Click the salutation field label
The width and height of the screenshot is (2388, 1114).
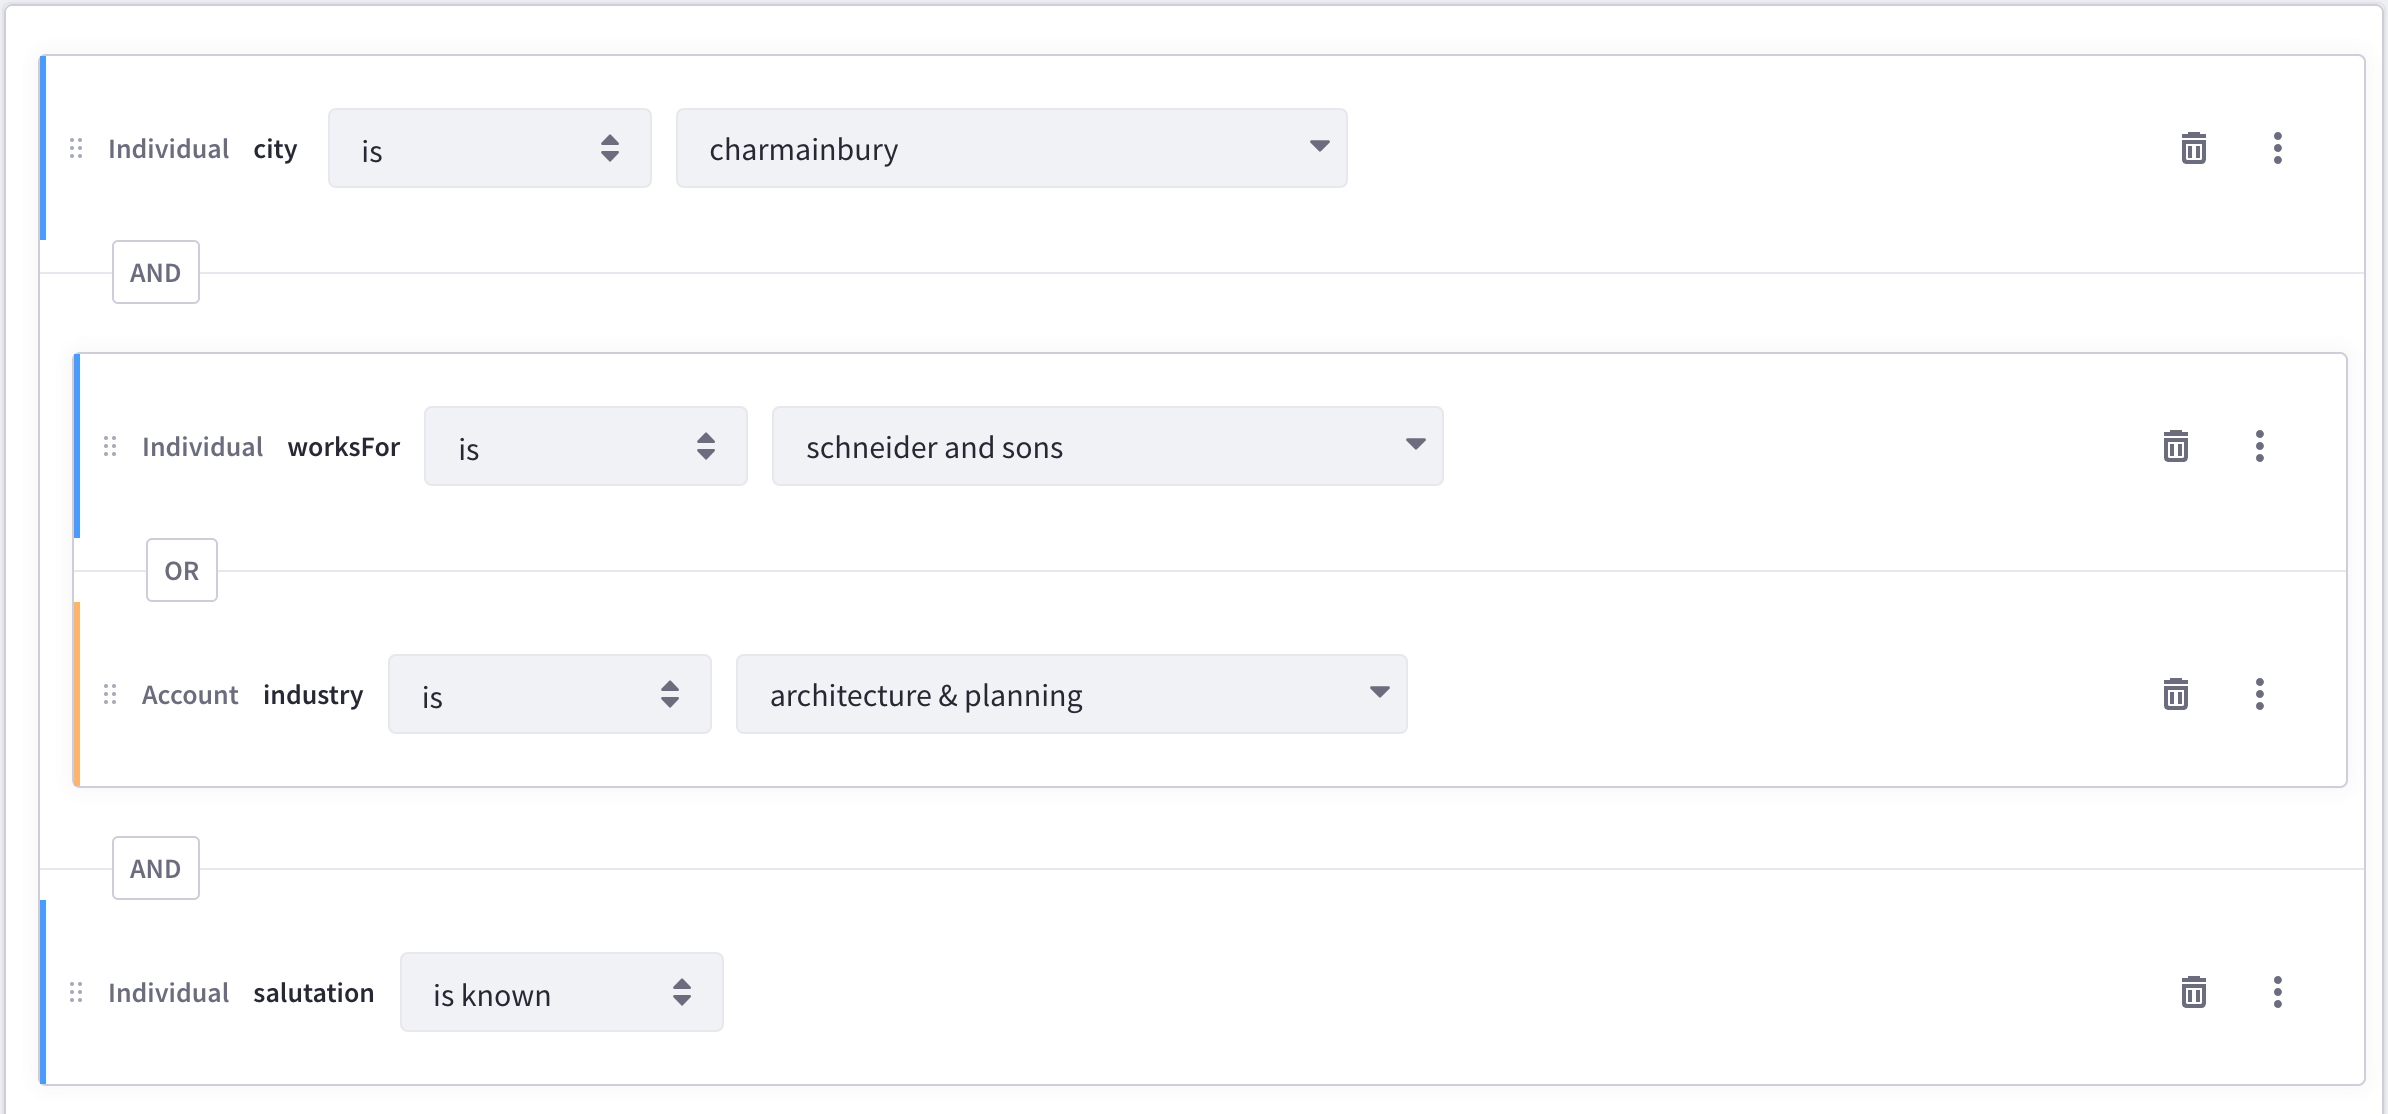coord(313,992)
